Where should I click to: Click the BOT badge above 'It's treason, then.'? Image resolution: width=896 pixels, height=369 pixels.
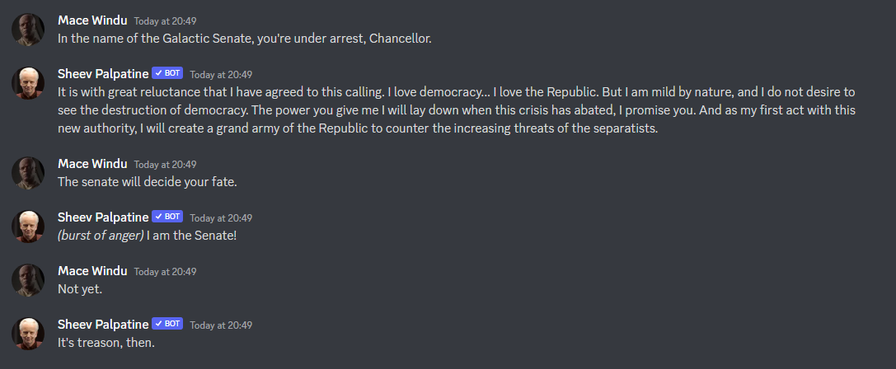167,324
